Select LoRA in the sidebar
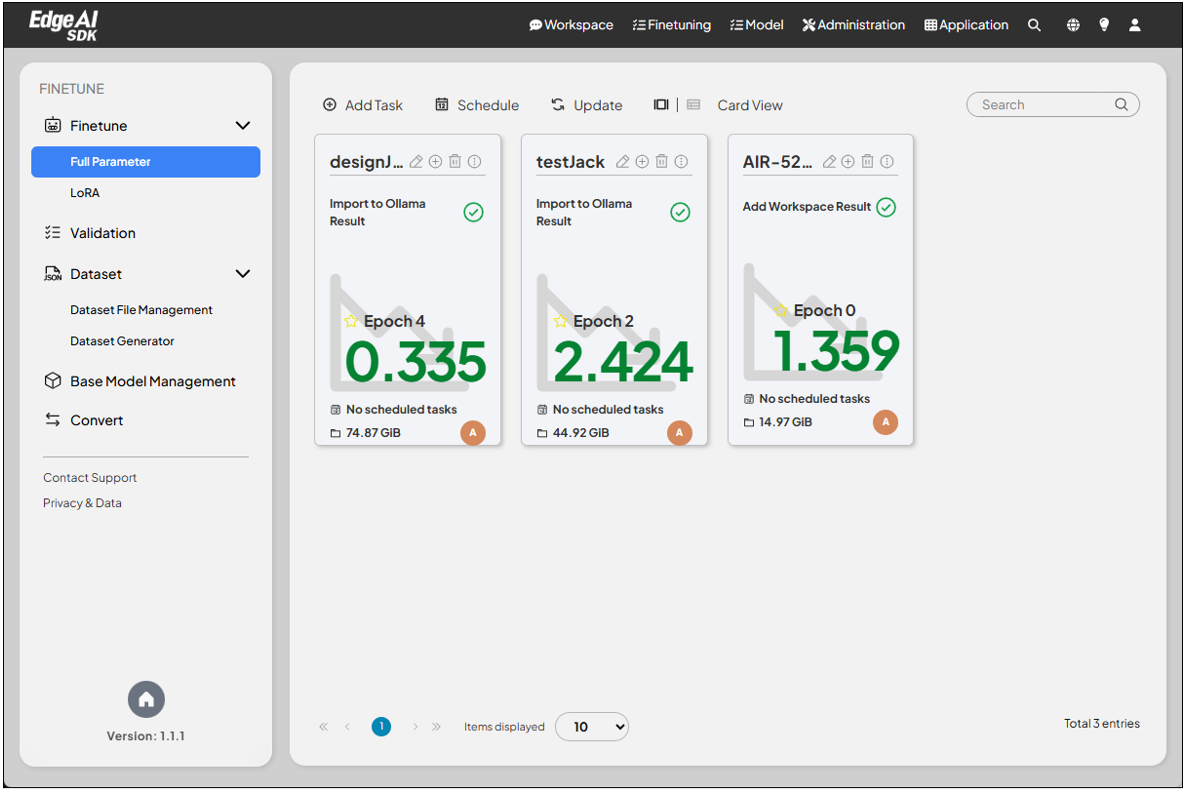The height and width of the screenshot is (792, 1187). click(x=85, y=193)
